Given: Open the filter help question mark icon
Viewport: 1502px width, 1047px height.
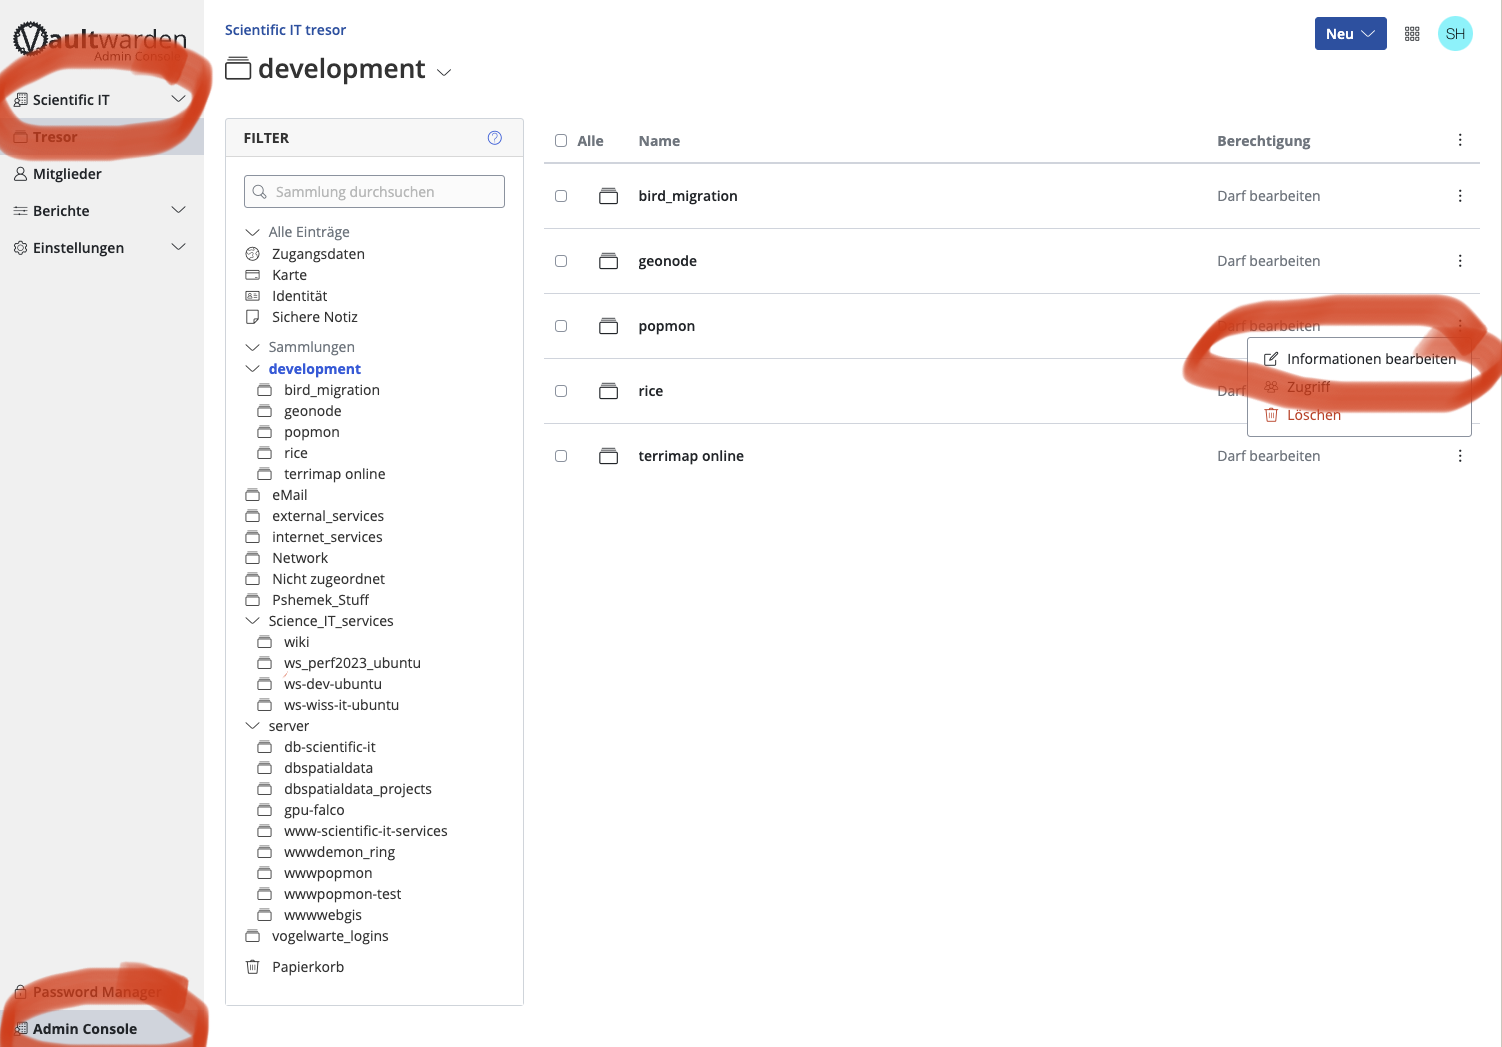Looking at the screenshot, I should tap(494, 137).
